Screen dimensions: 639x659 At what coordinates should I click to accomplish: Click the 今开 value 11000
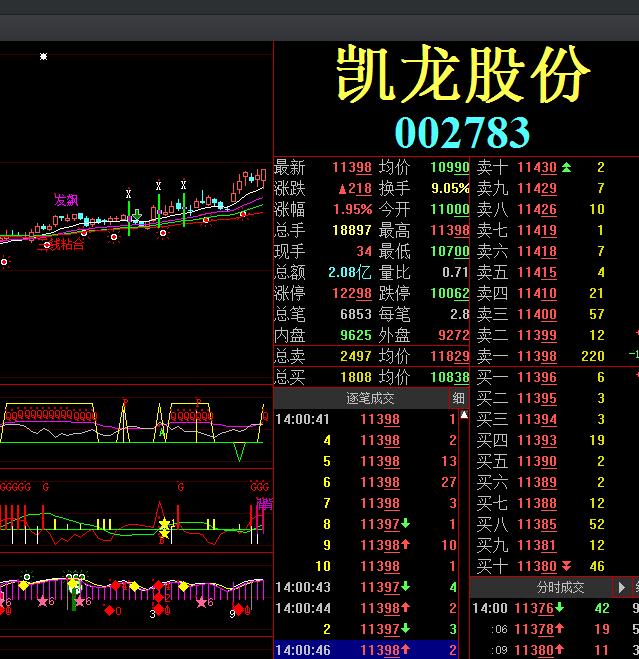[x=449, y=209]
